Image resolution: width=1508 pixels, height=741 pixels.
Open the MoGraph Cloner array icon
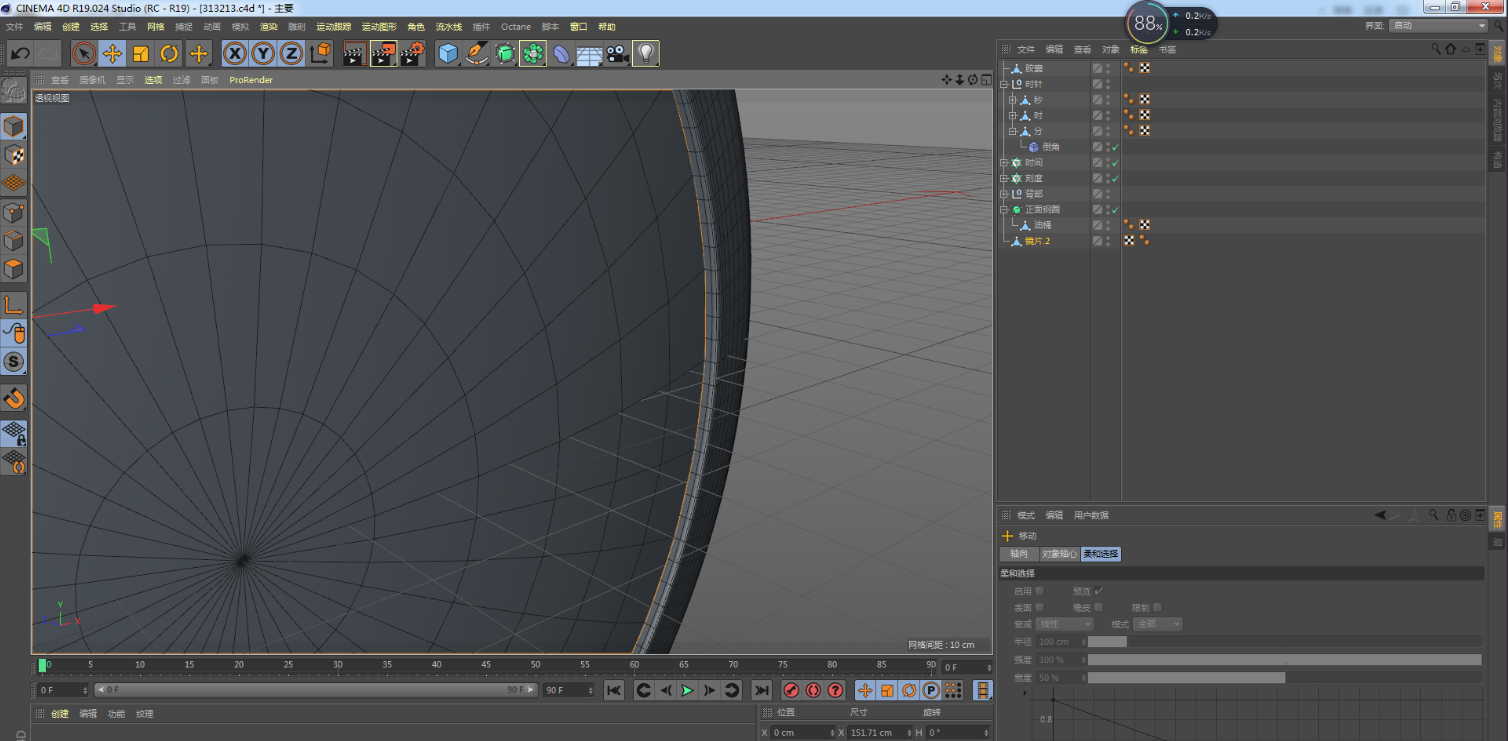click(x=533, y=54)
